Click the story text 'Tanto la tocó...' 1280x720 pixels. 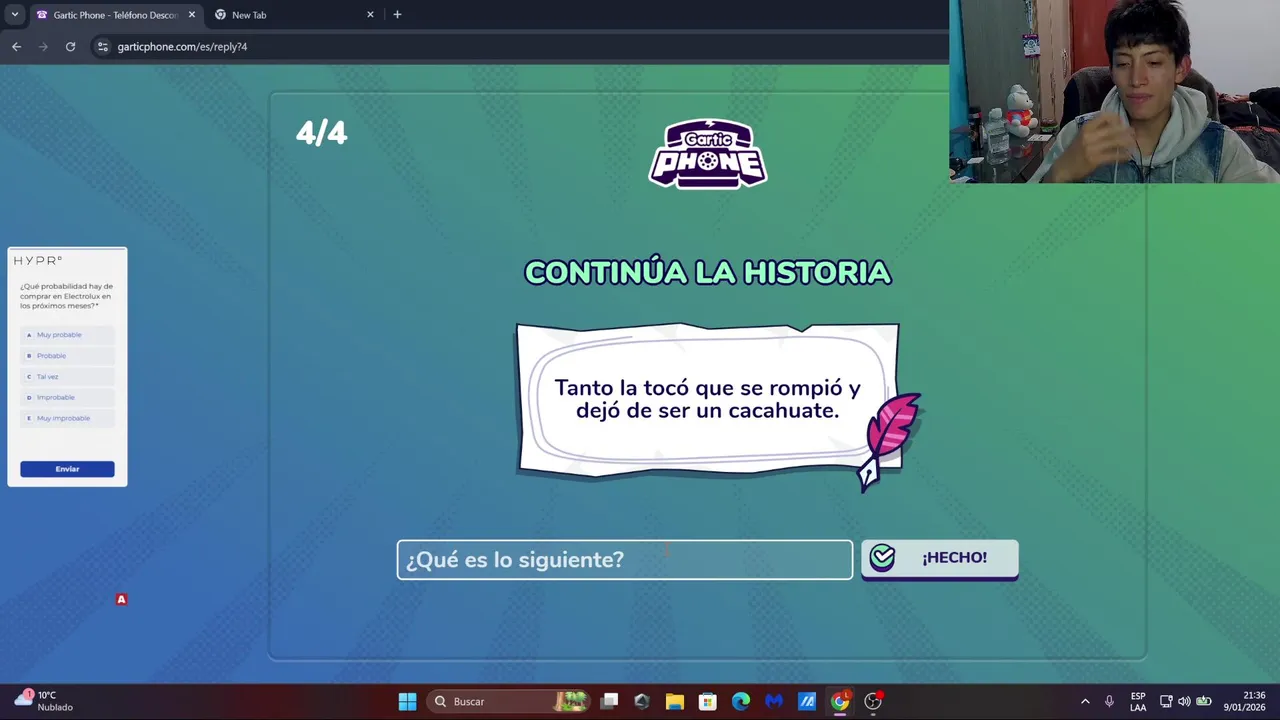(707, 399)
